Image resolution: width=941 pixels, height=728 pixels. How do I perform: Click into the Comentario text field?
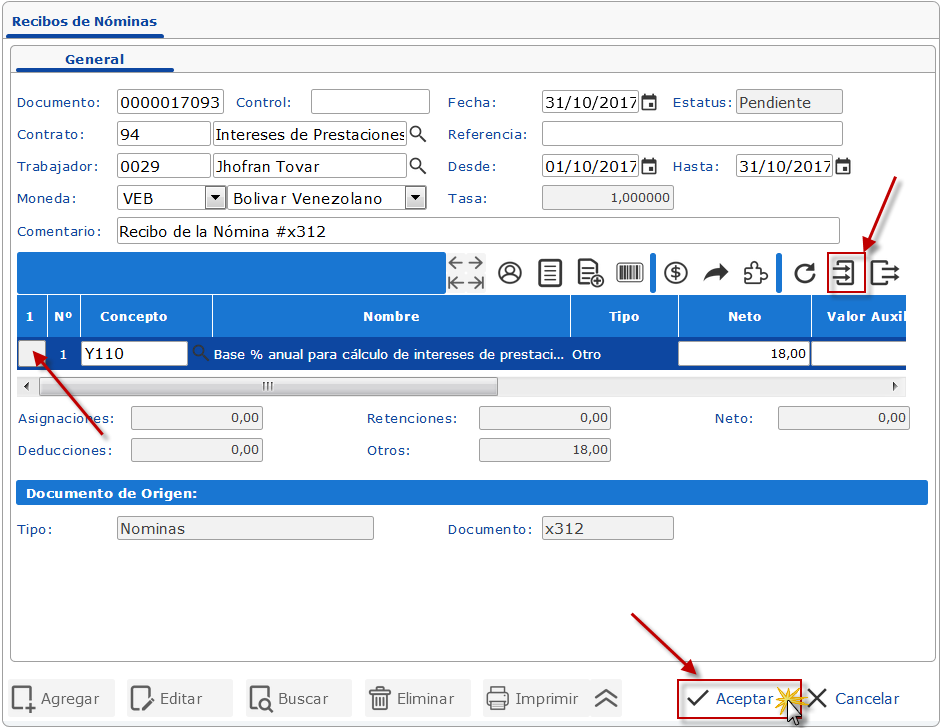pyautogui.click(x=477, y=231)
